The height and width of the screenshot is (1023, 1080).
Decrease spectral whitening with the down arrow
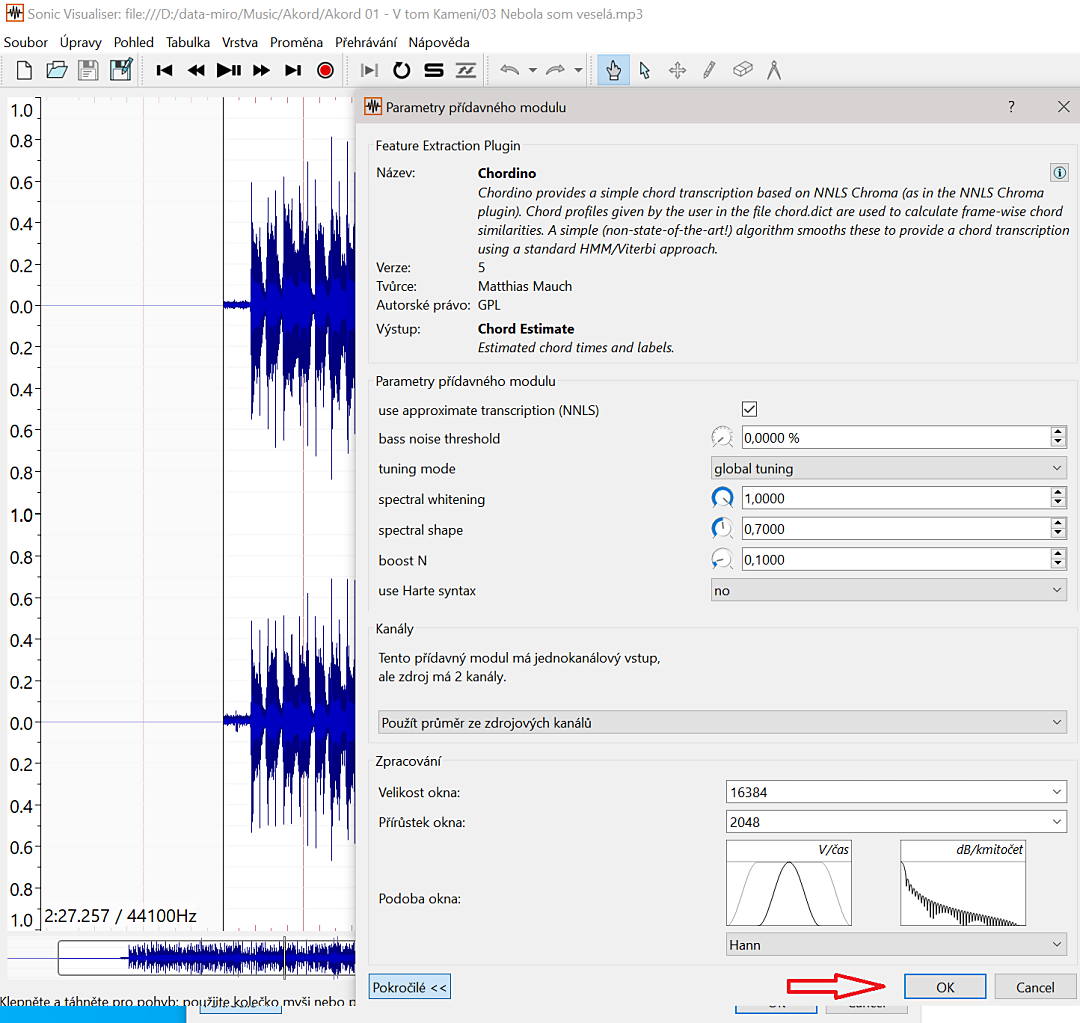1059,504
